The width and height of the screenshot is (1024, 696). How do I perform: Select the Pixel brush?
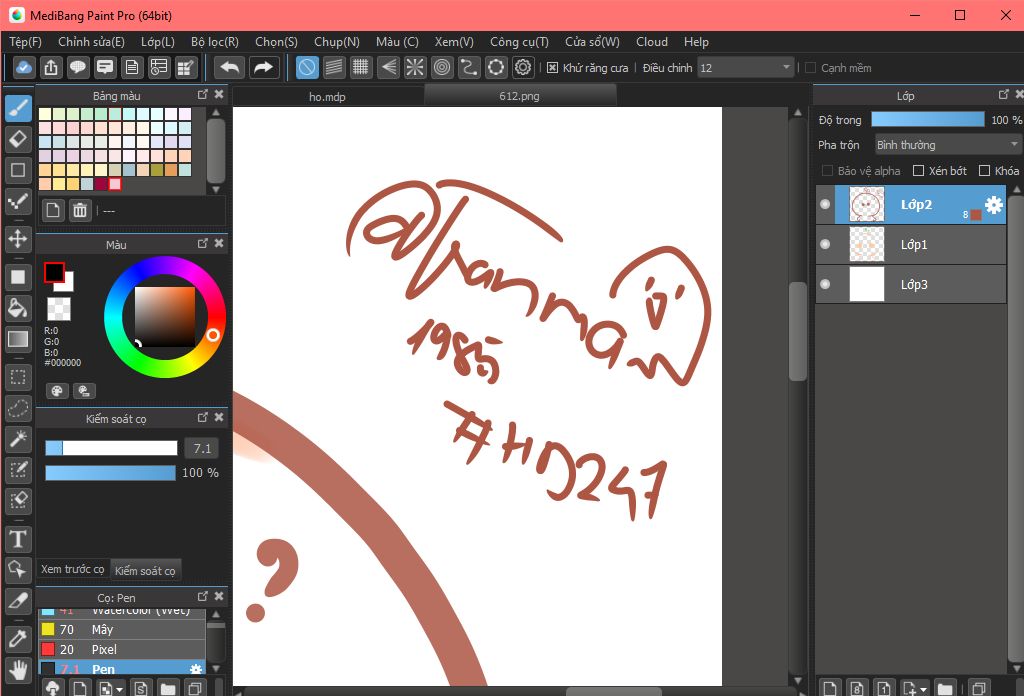point(122,650)
